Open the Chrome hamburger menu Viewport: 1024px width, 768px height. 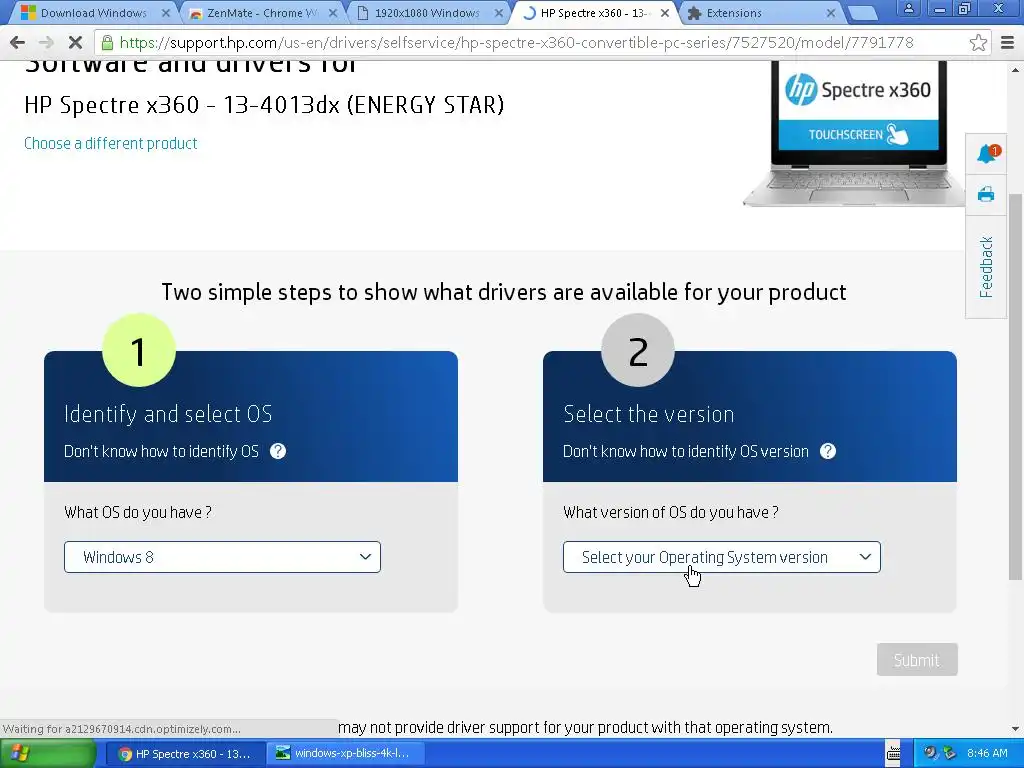tap(1007, 43)
